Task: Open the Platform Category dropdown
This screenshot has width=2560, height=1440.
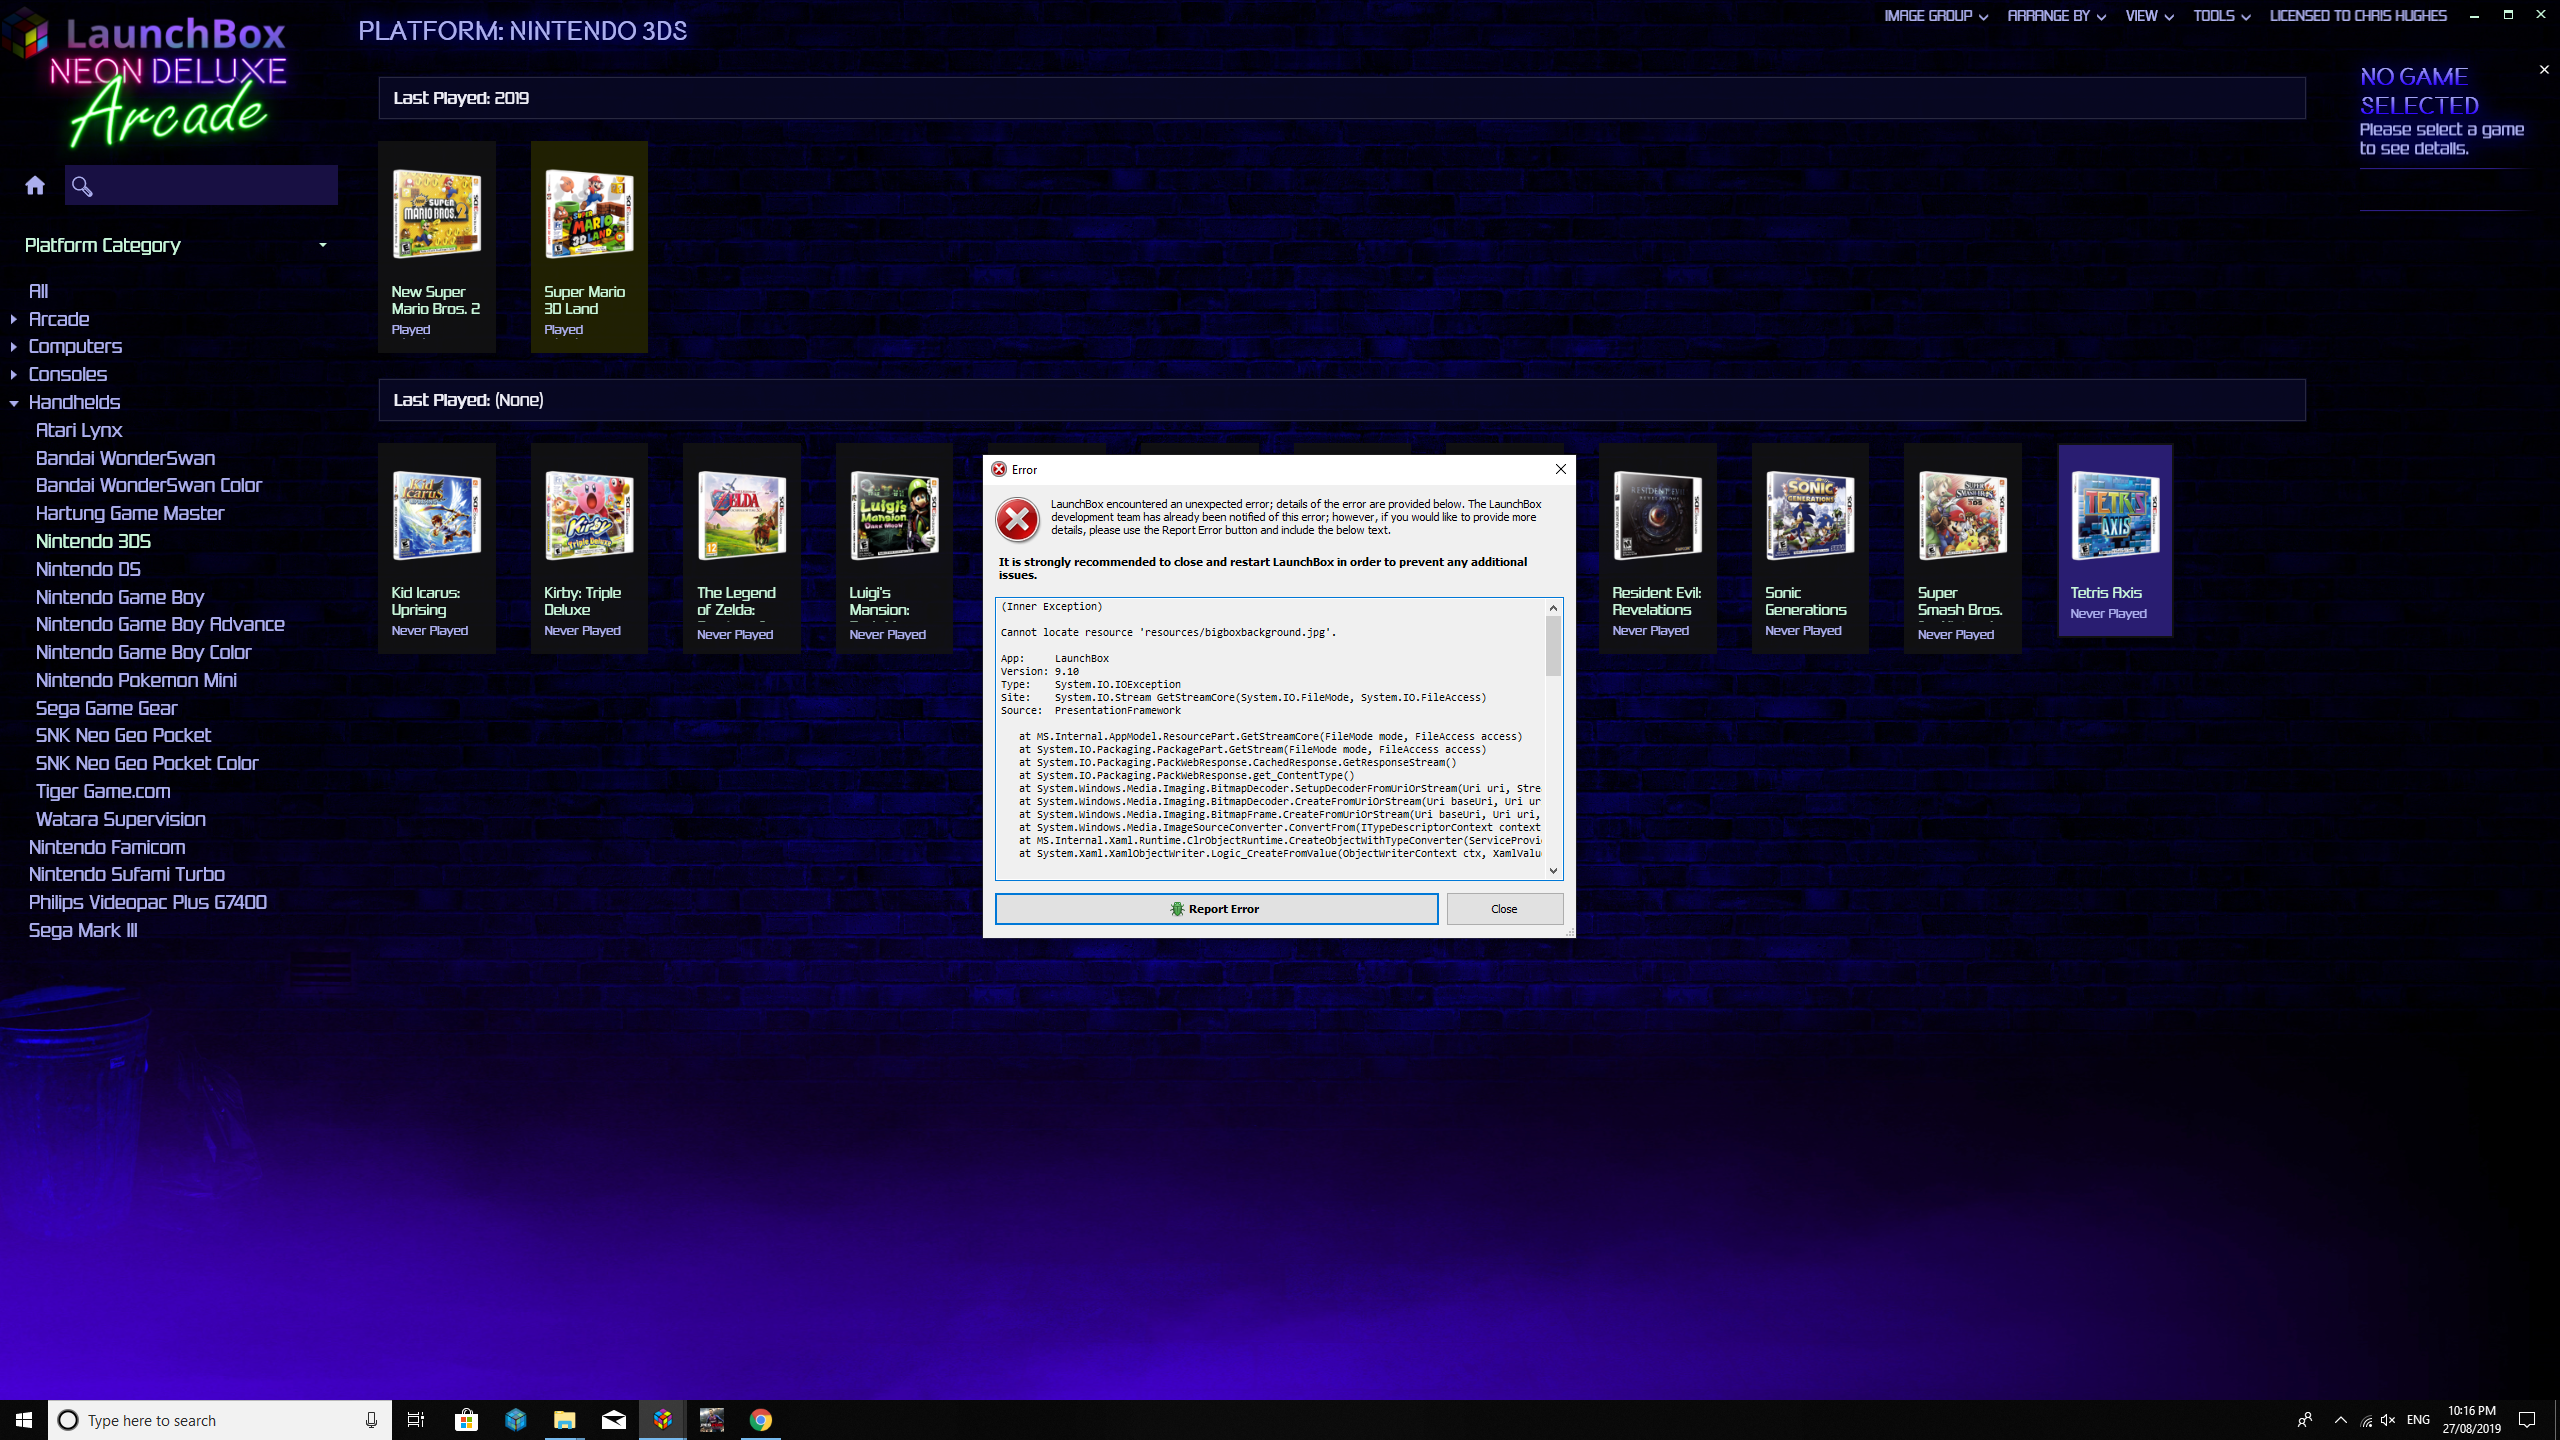Action: pyautogui.click(x=176, y=245)
